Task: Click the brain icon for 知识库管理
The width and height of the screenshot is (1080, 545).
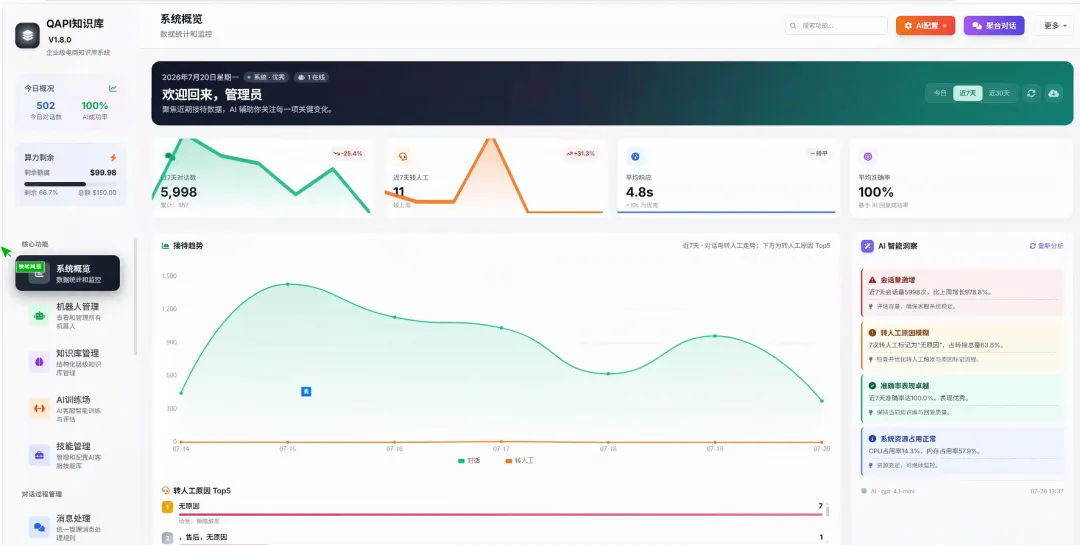Action: pos(39,362)
